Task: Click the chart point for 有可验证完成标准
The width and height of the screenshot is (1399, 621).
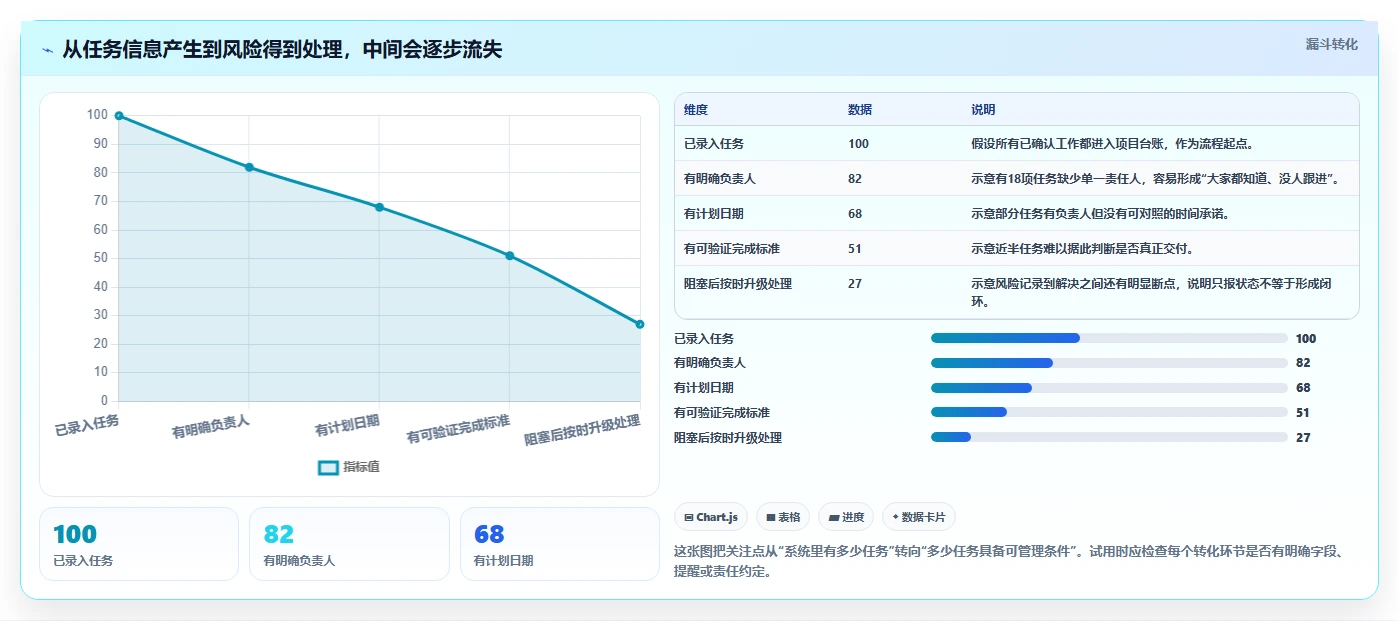Action: [510, 256]
